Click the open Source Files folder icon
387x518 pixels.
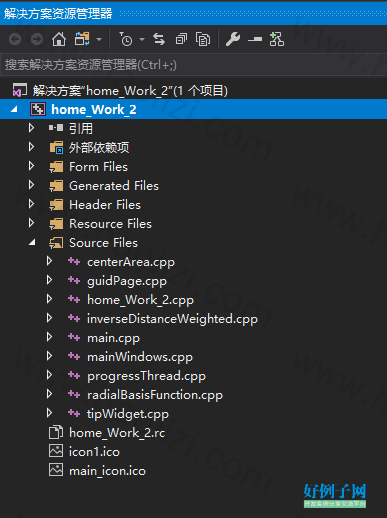tap(56, 243)
